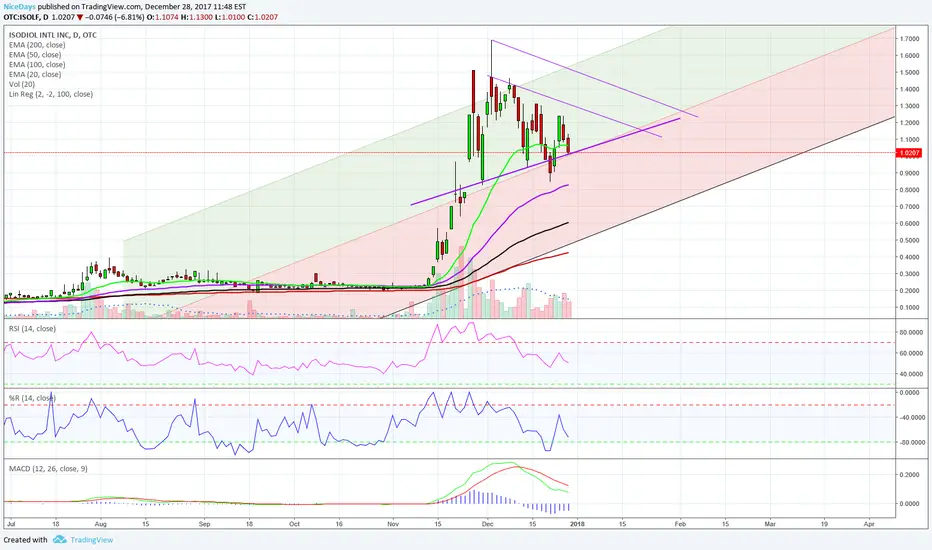Click the Apr date axis label

[869, 524]
